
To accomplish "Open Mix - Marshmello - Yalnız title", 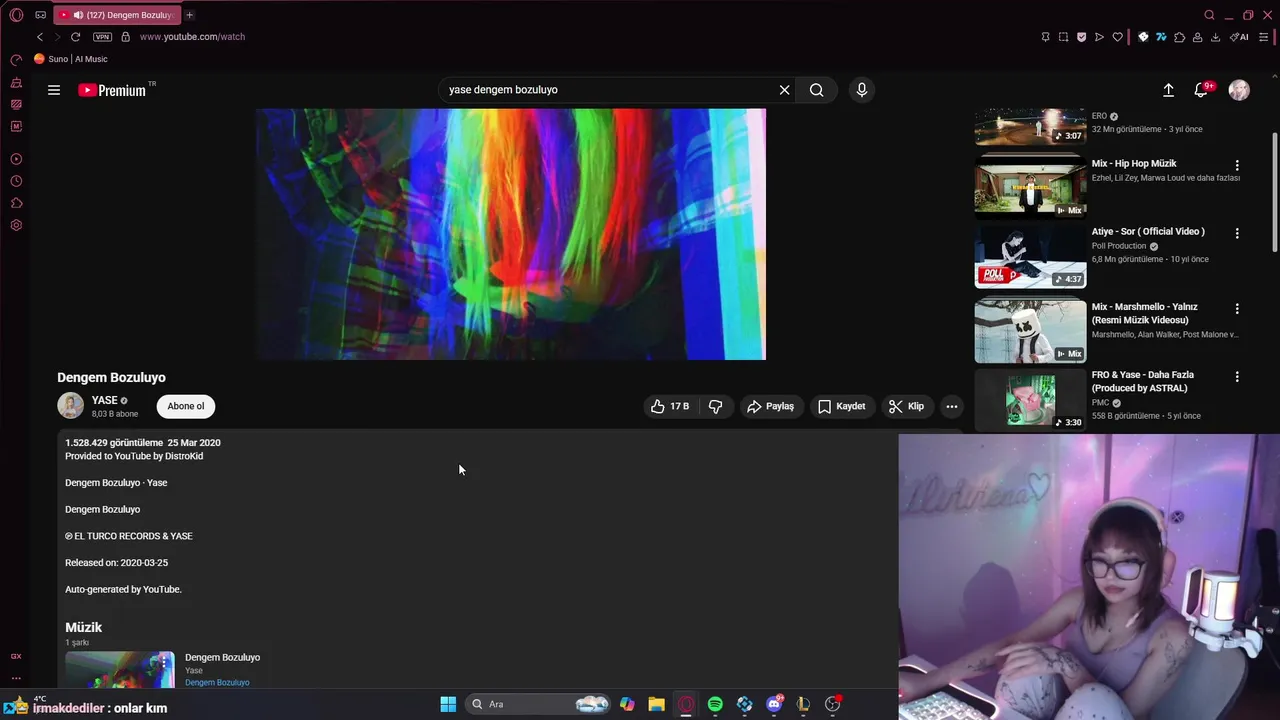I will point(1145,313).
